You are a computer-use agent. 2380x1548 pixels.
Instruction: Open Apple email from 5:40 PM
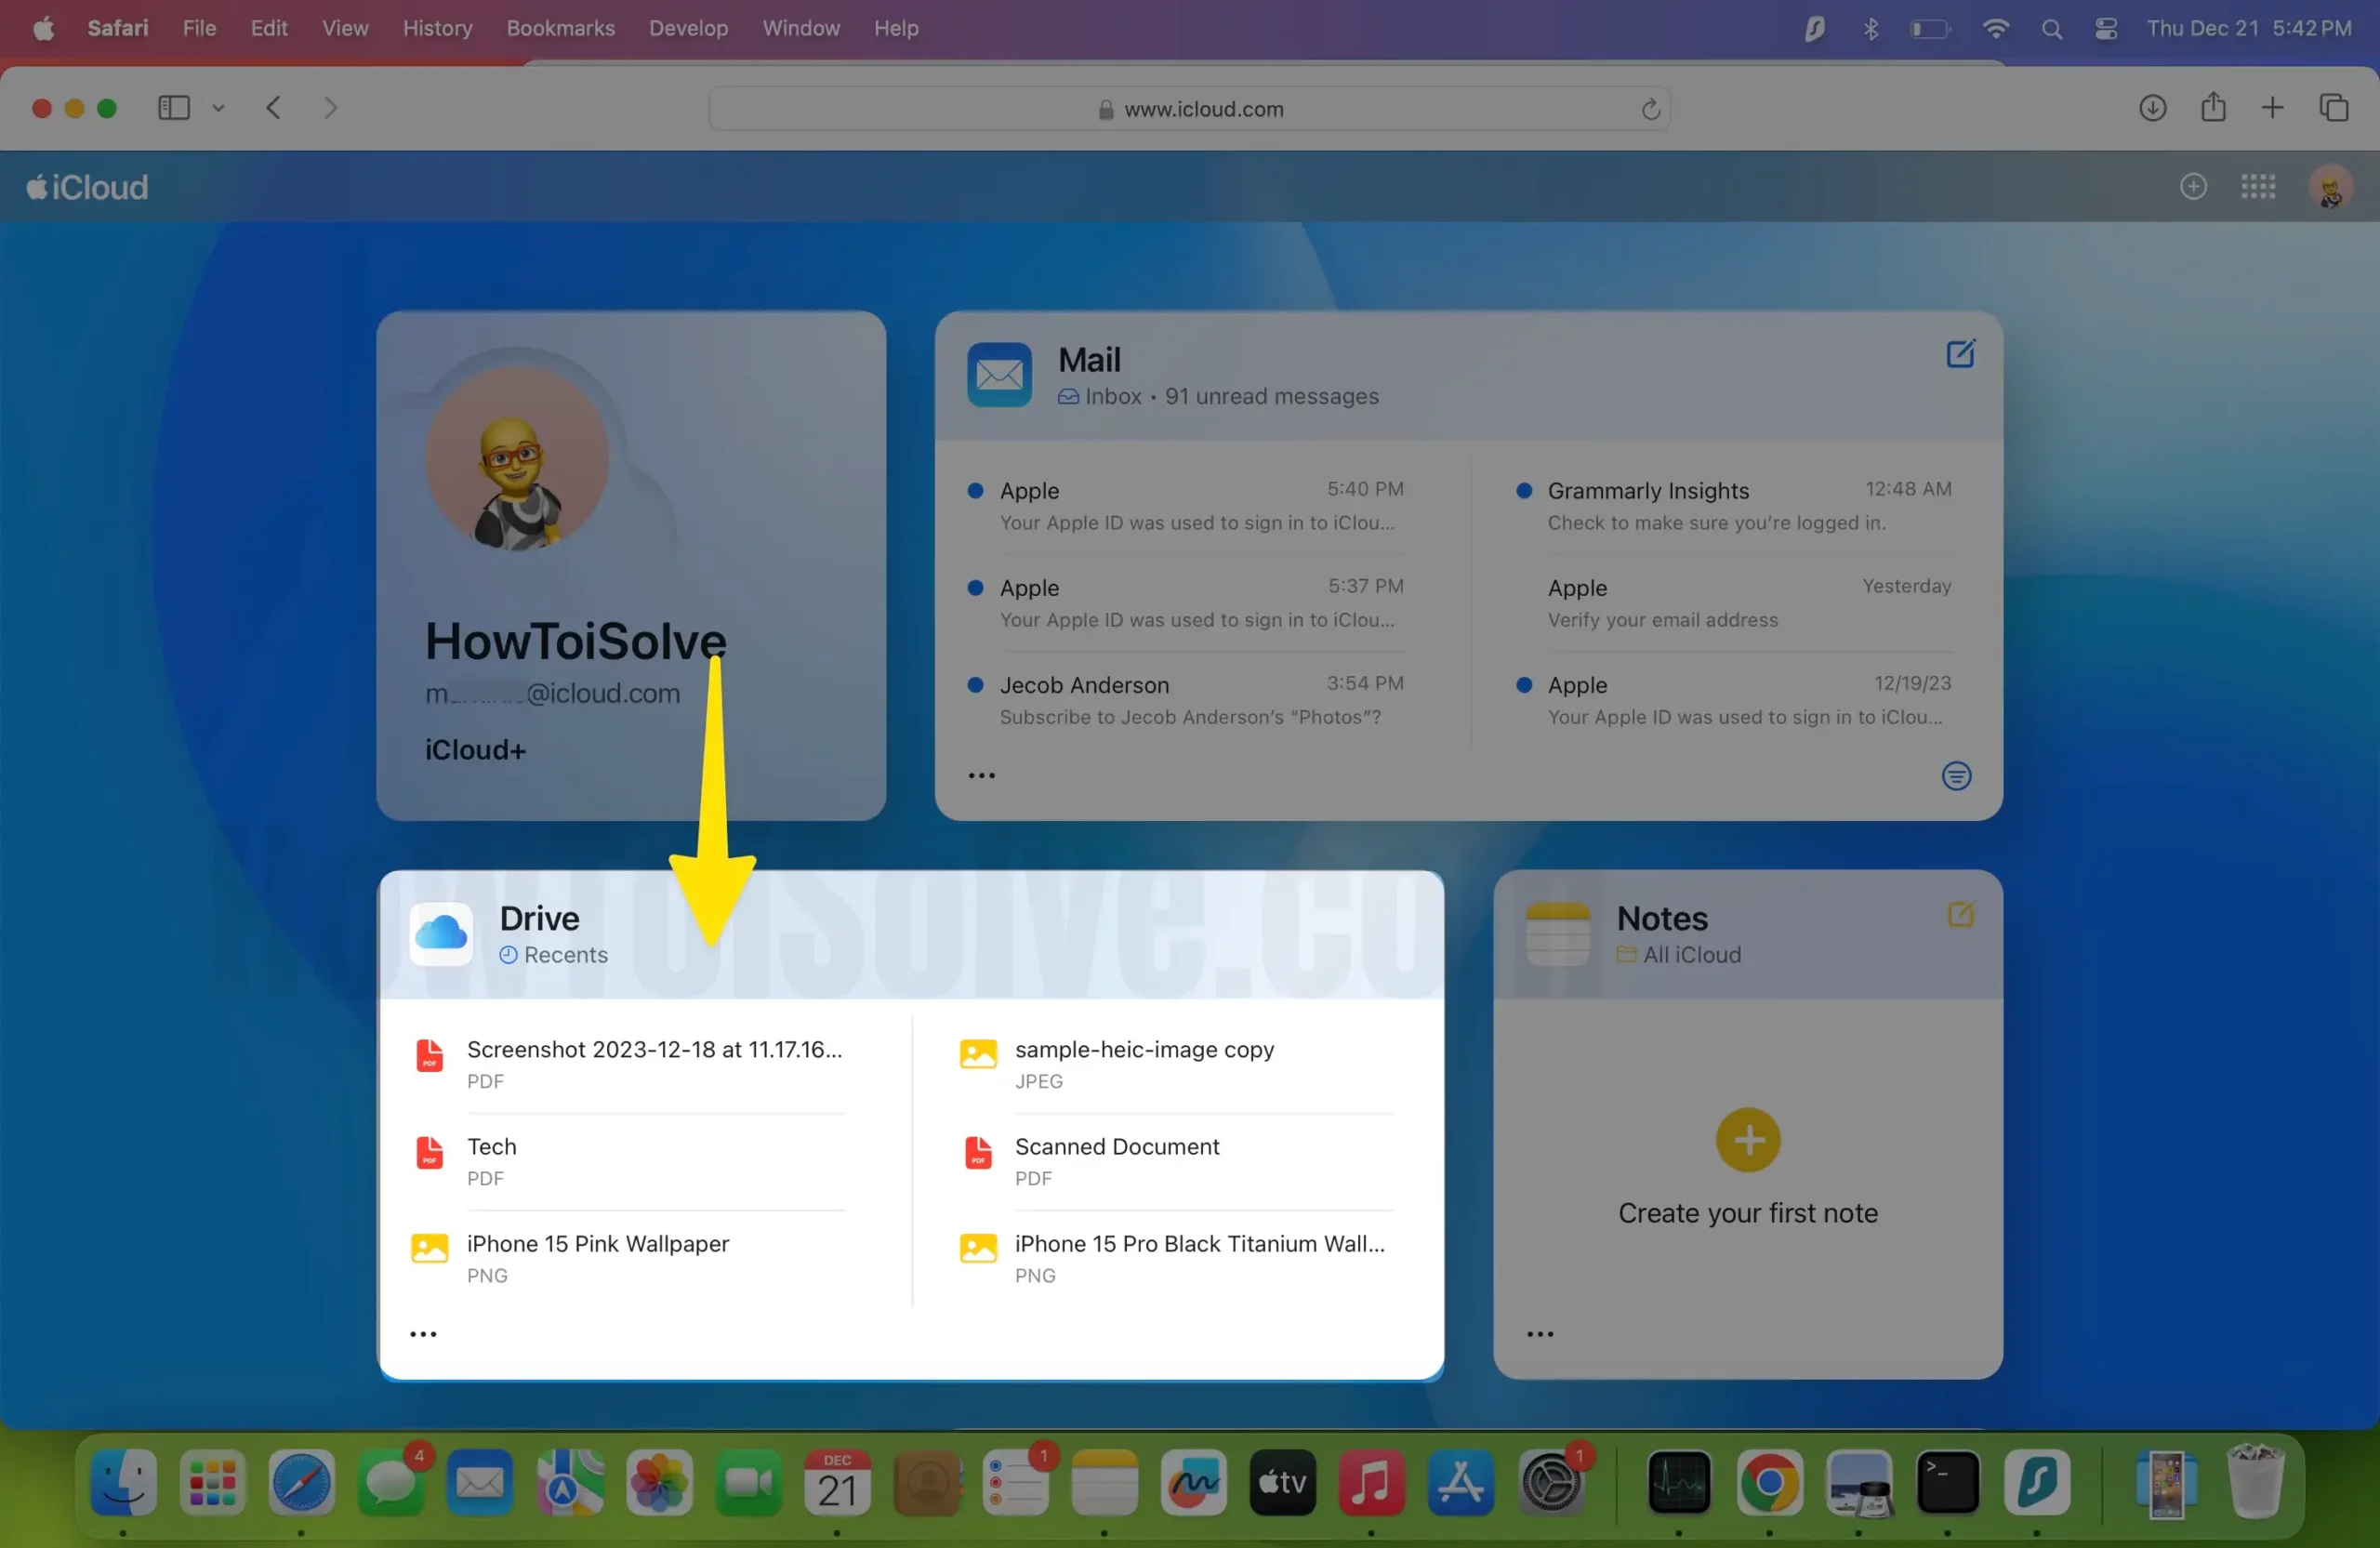[1200, 506]
